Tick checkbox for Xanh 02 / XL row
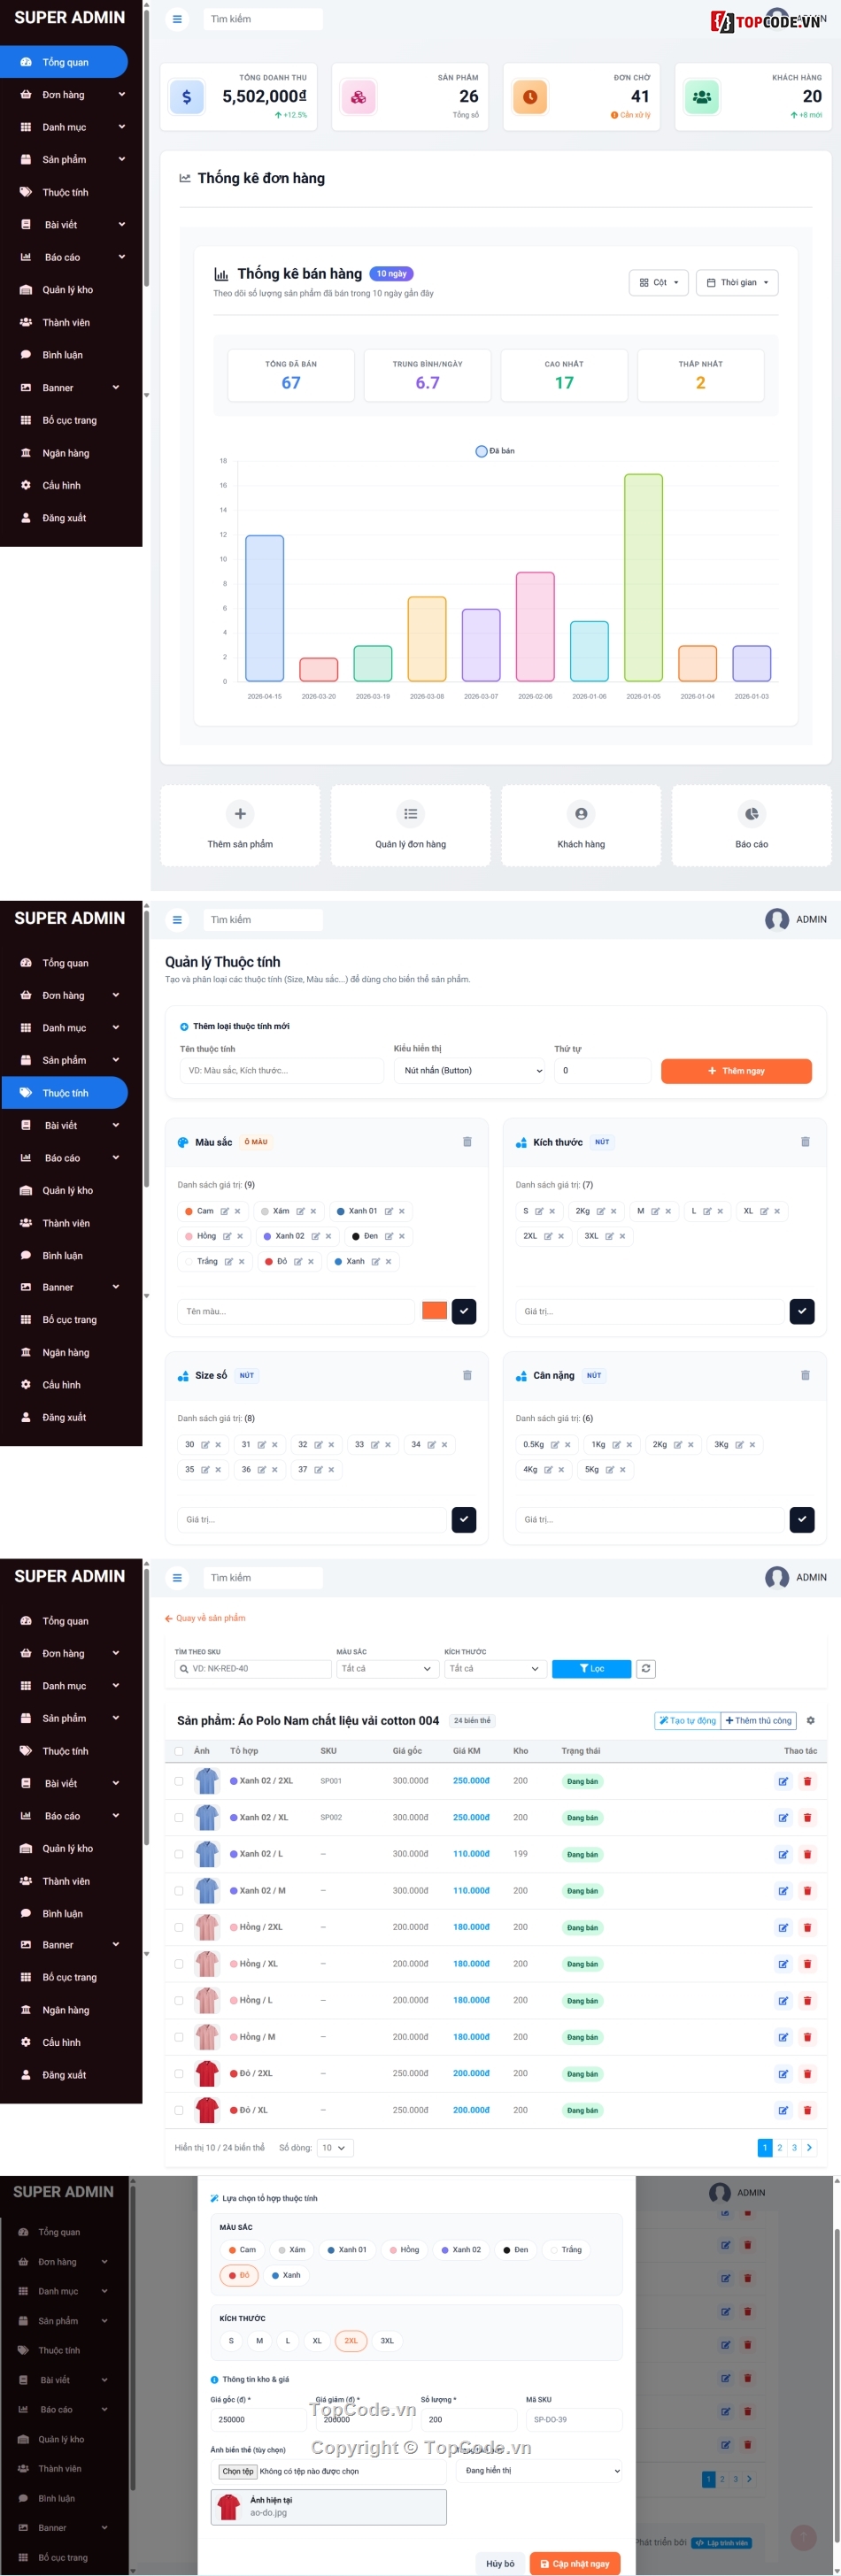This screenshot has width=841, height=2576. pyautogui.click(x=179, y=1817)
